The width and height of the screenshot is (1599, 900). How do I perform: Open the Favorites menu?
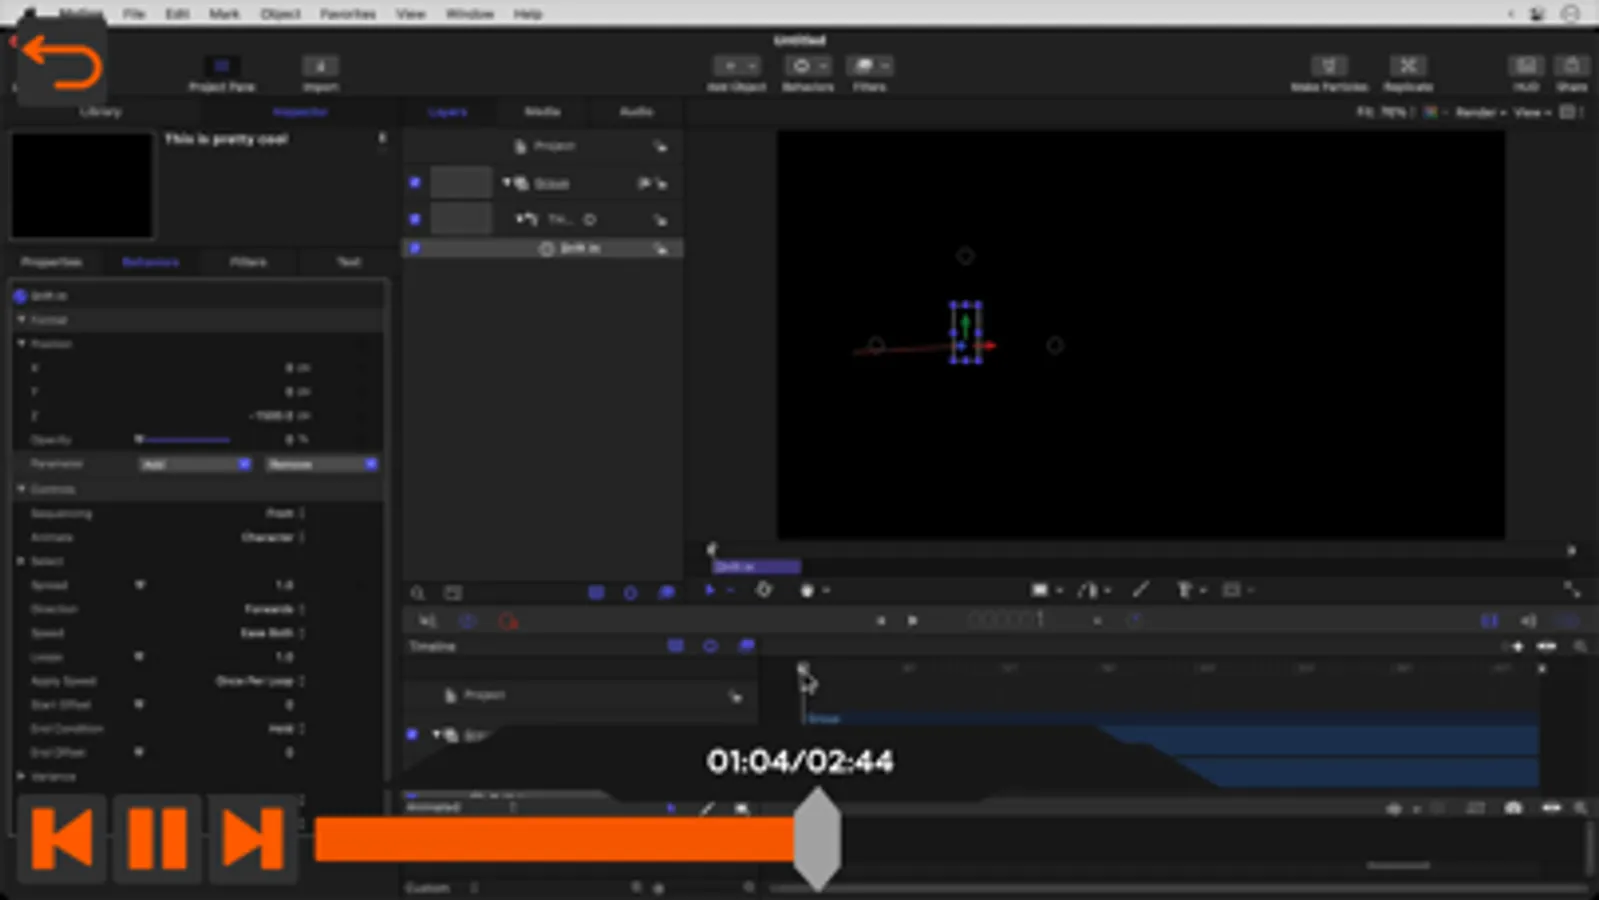click(x=347, y=14)
